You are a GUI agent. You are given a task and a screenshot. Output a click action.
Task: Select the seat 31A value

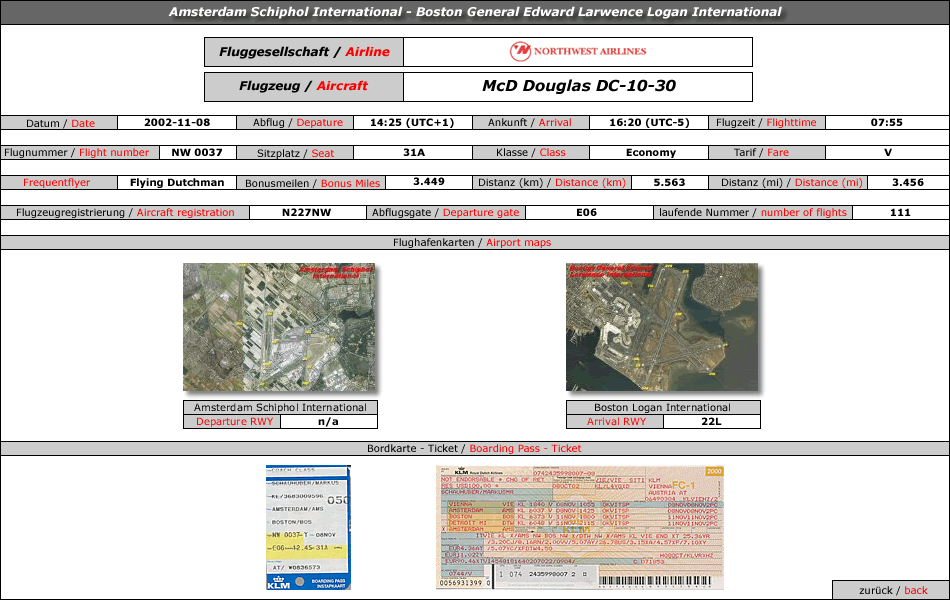(413, 153)
